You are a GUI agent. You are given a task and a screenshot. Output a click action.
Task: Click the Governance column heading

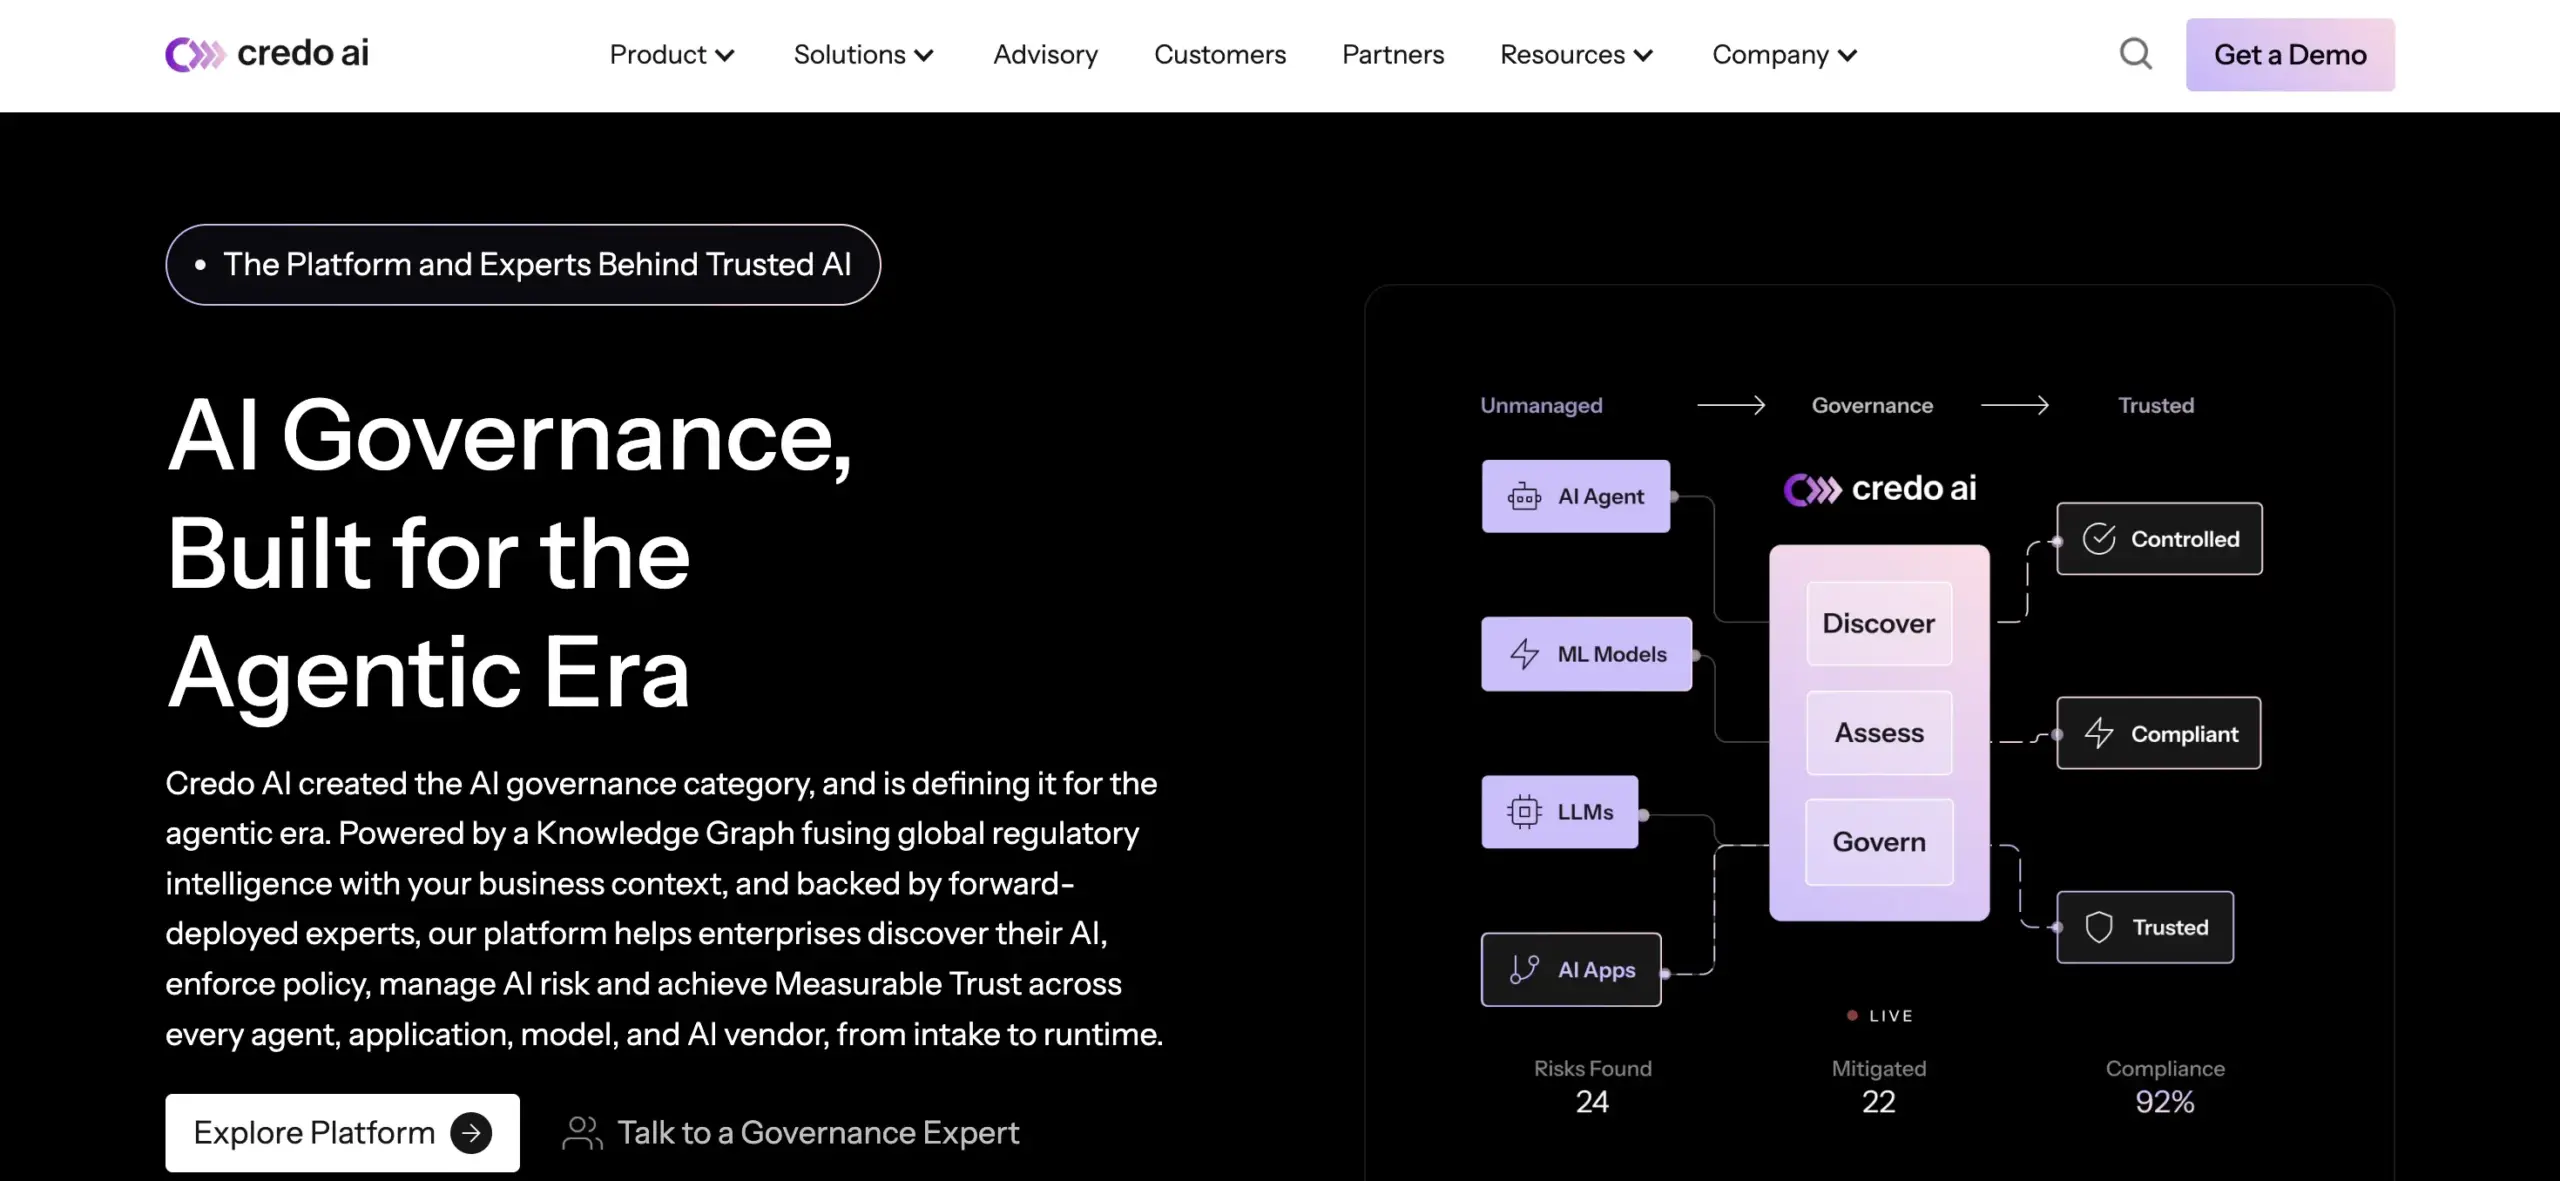pyautogui.click(x=1872, y=405)
